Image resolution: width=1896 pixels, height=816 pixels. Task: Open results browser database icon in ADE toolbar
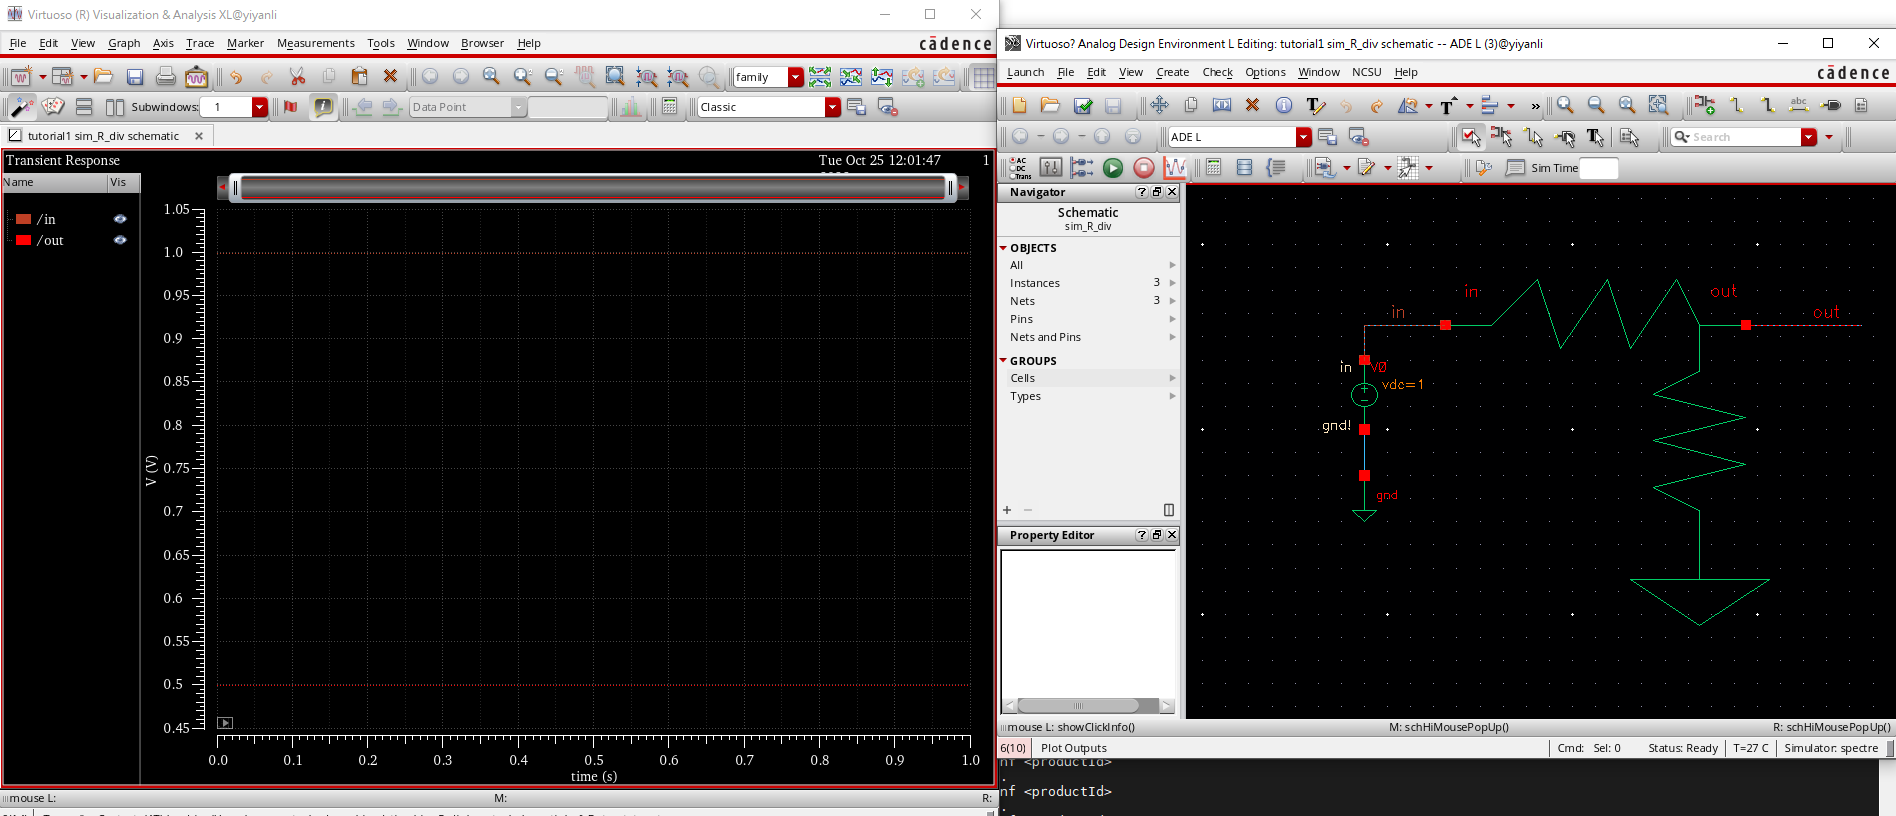tap(1244, 168)
